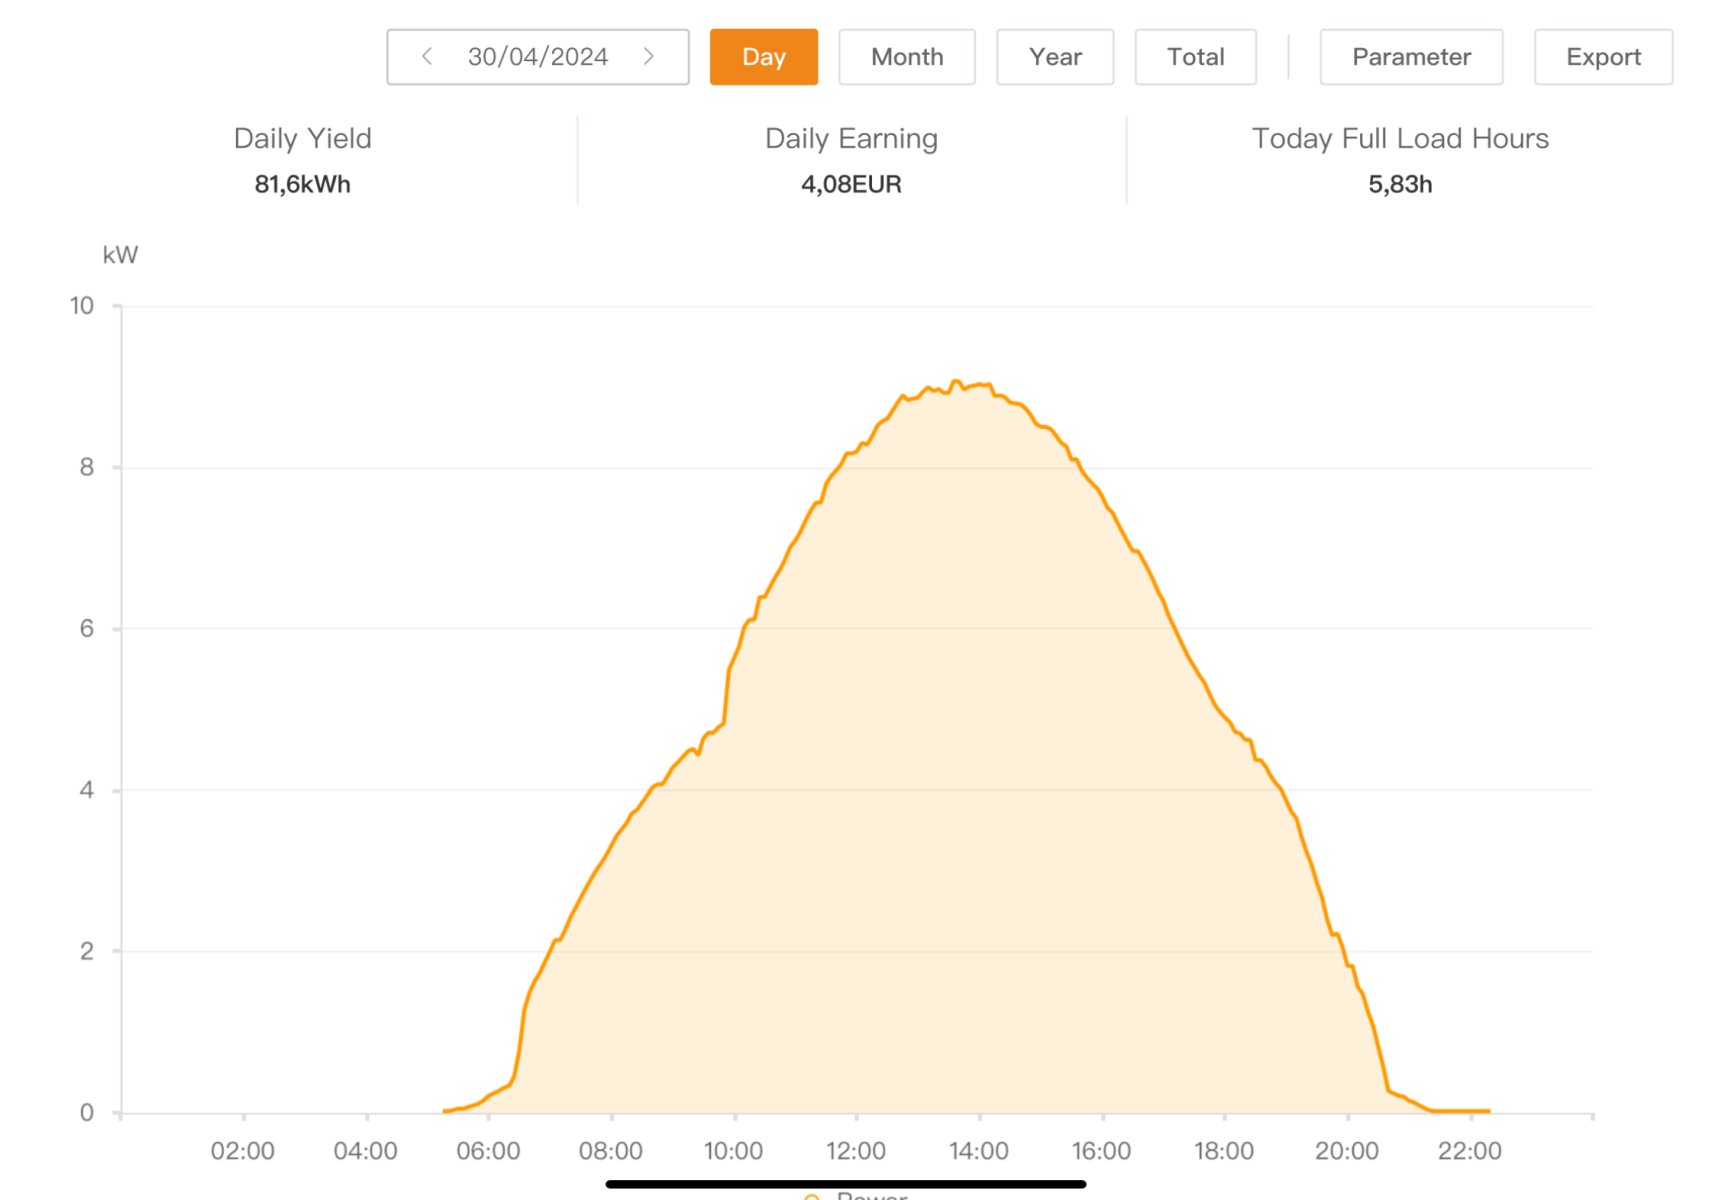
Task: Click the 12:00 x-axis time label
Action: point(856,1151)
